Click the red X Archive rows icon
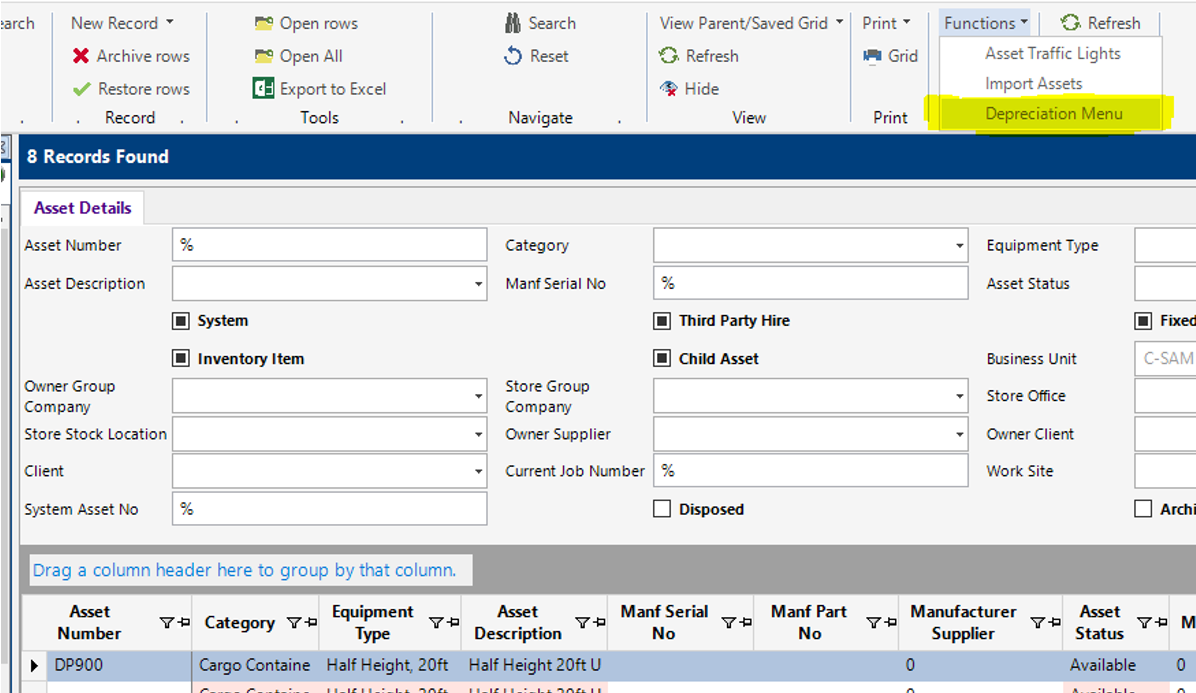The image size is (1196, 693). point(81,57)
